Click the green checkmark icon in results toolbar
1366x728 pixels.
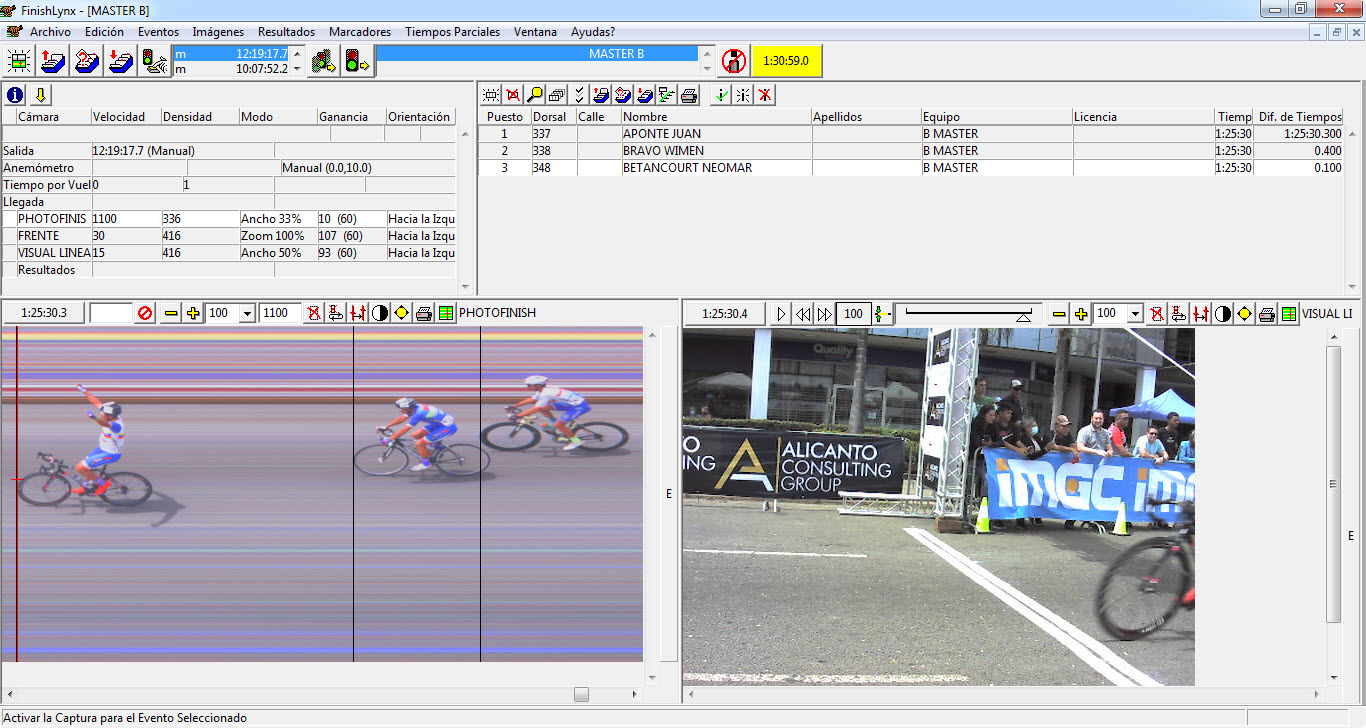[720, 95]
